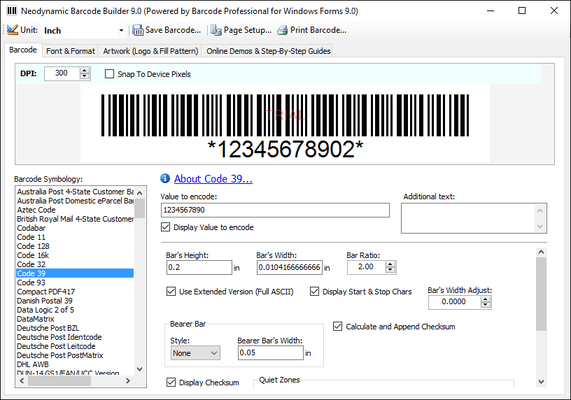Viewport: 571px width, 400px height.
Task: Select Deutsche Post Leitcode
Action: tap(75, 346)
